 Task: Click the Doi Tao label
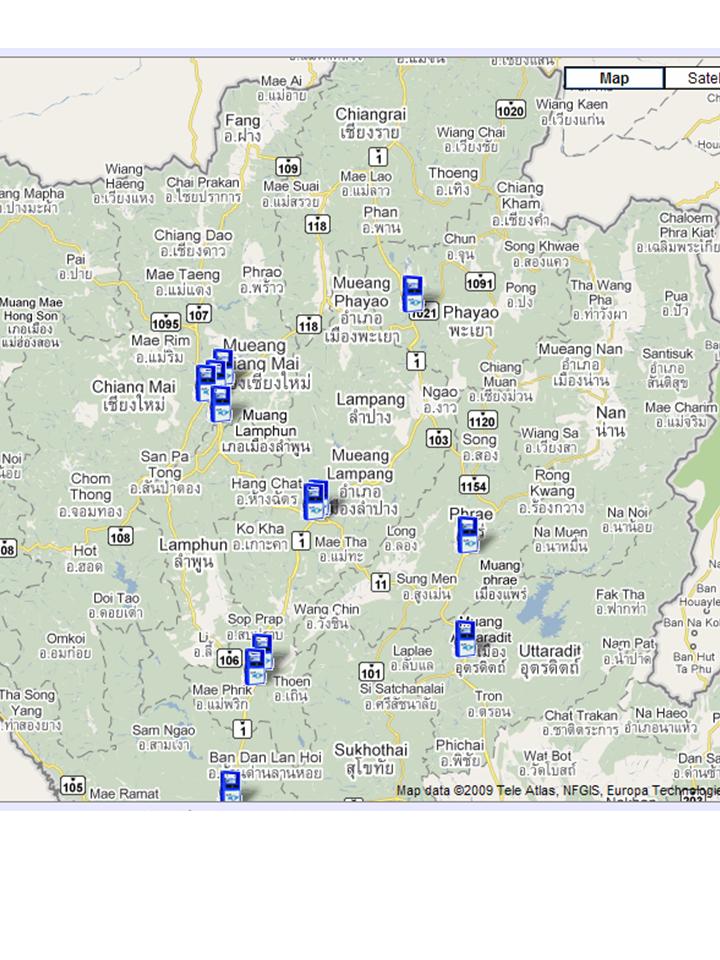point(116,605)
